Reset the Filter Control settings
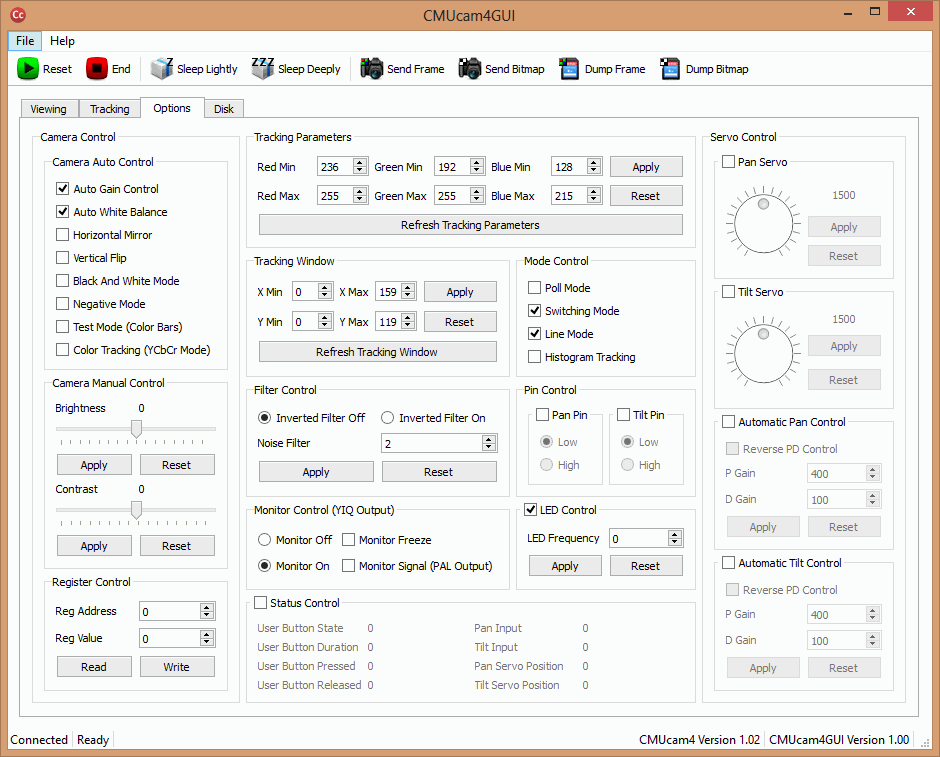This screenshot has height=757, width=940. pos(439,472)
